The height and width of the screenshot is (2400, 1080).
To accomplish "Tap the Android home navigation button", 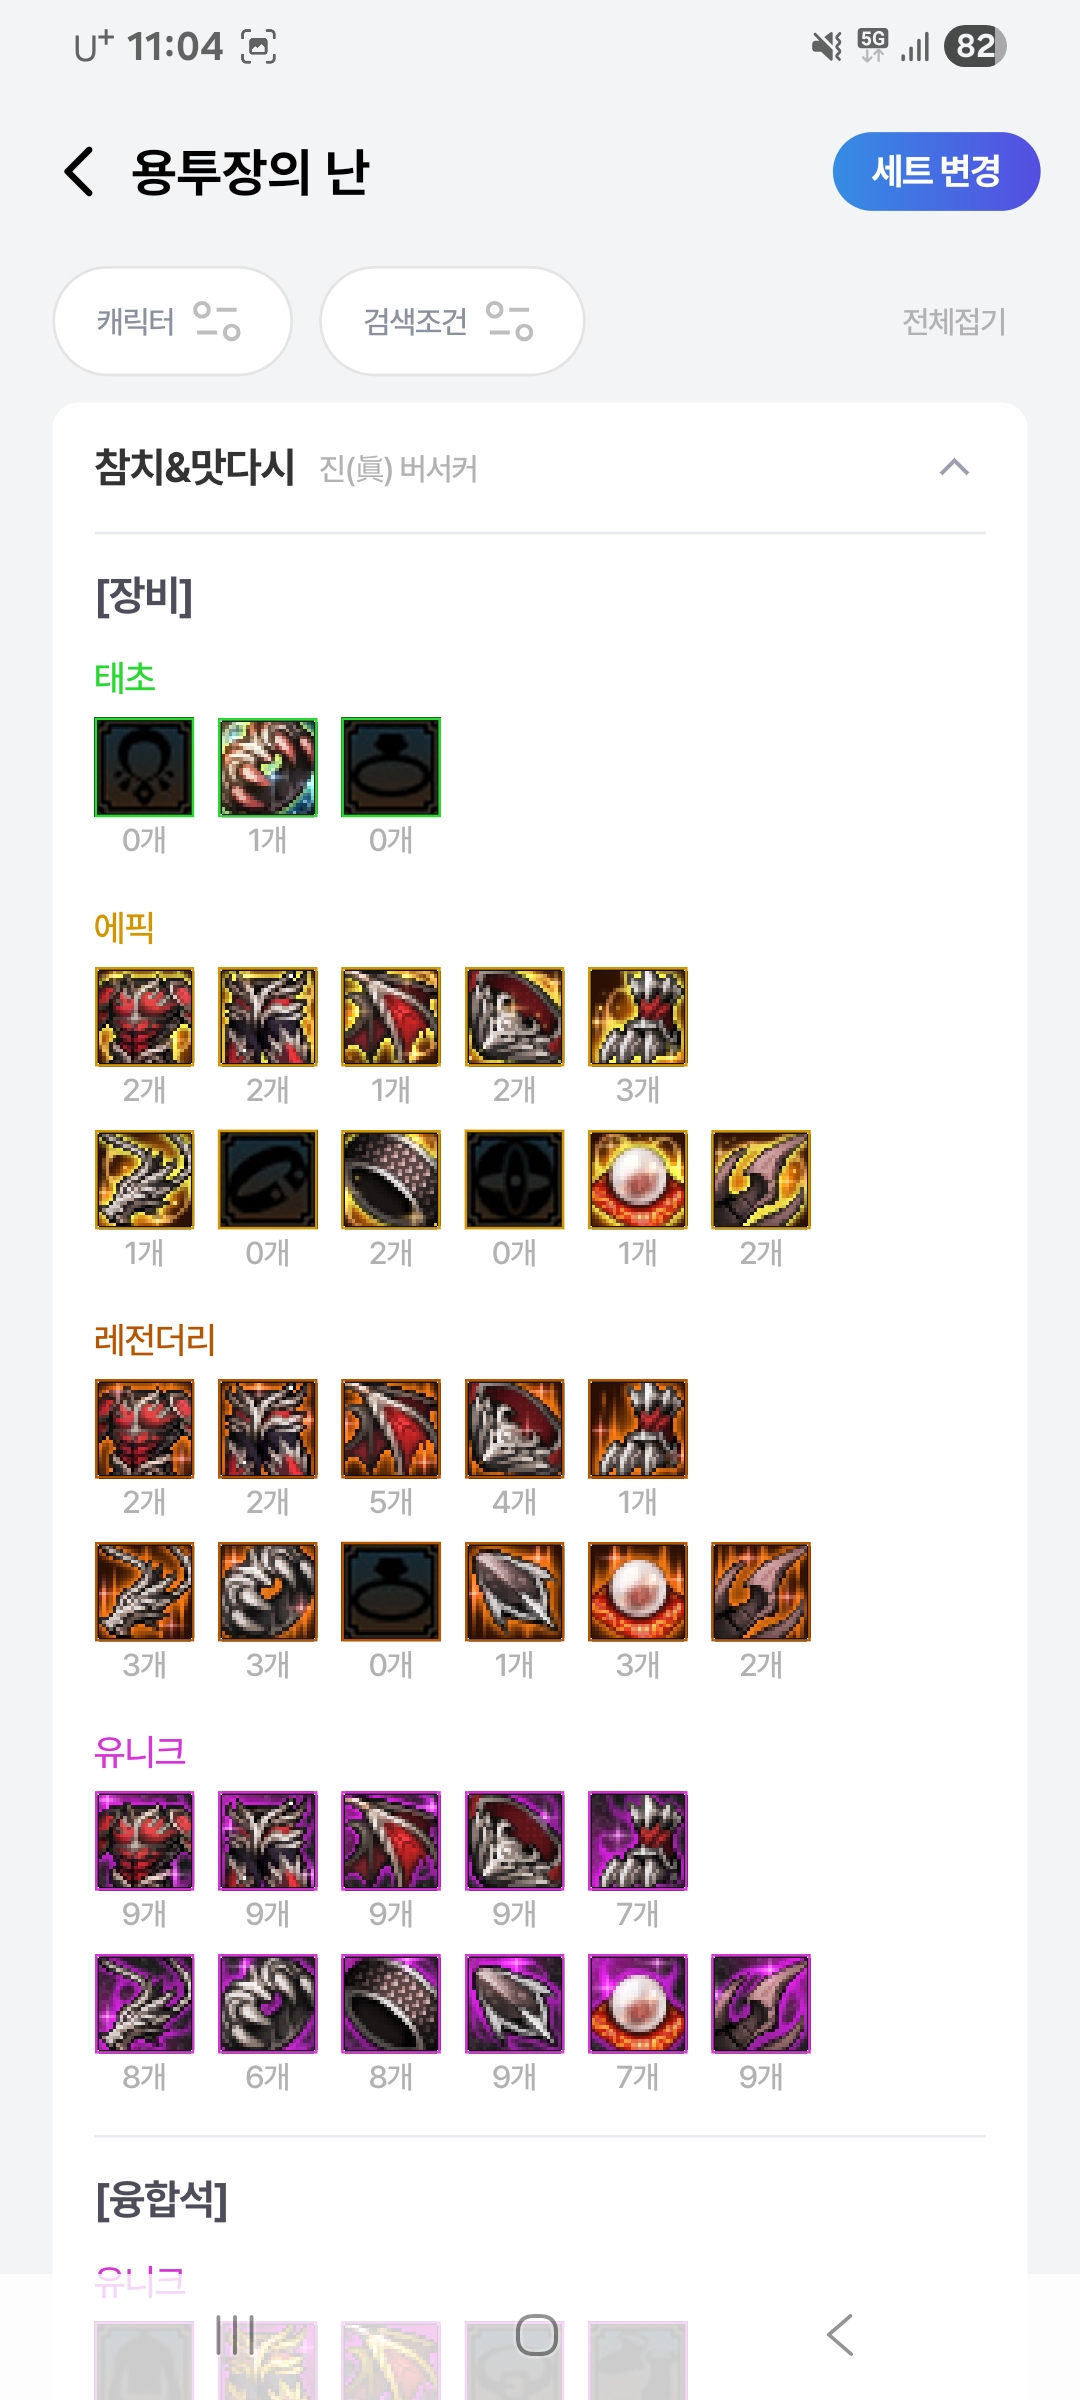I will point(537,2335).
